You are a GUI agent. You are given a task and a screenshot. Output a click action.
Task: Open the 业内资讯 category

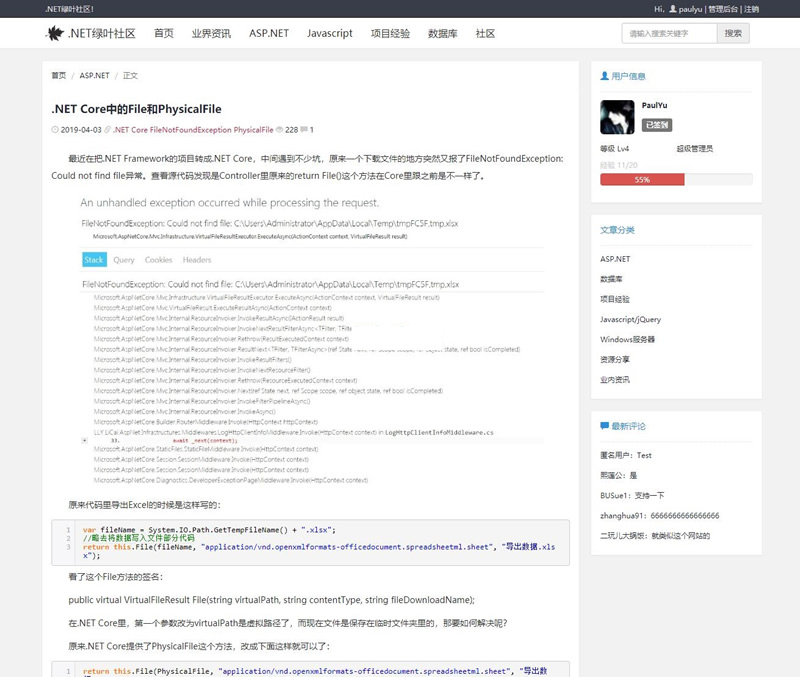pyautogui.click(x=615, y=380)
